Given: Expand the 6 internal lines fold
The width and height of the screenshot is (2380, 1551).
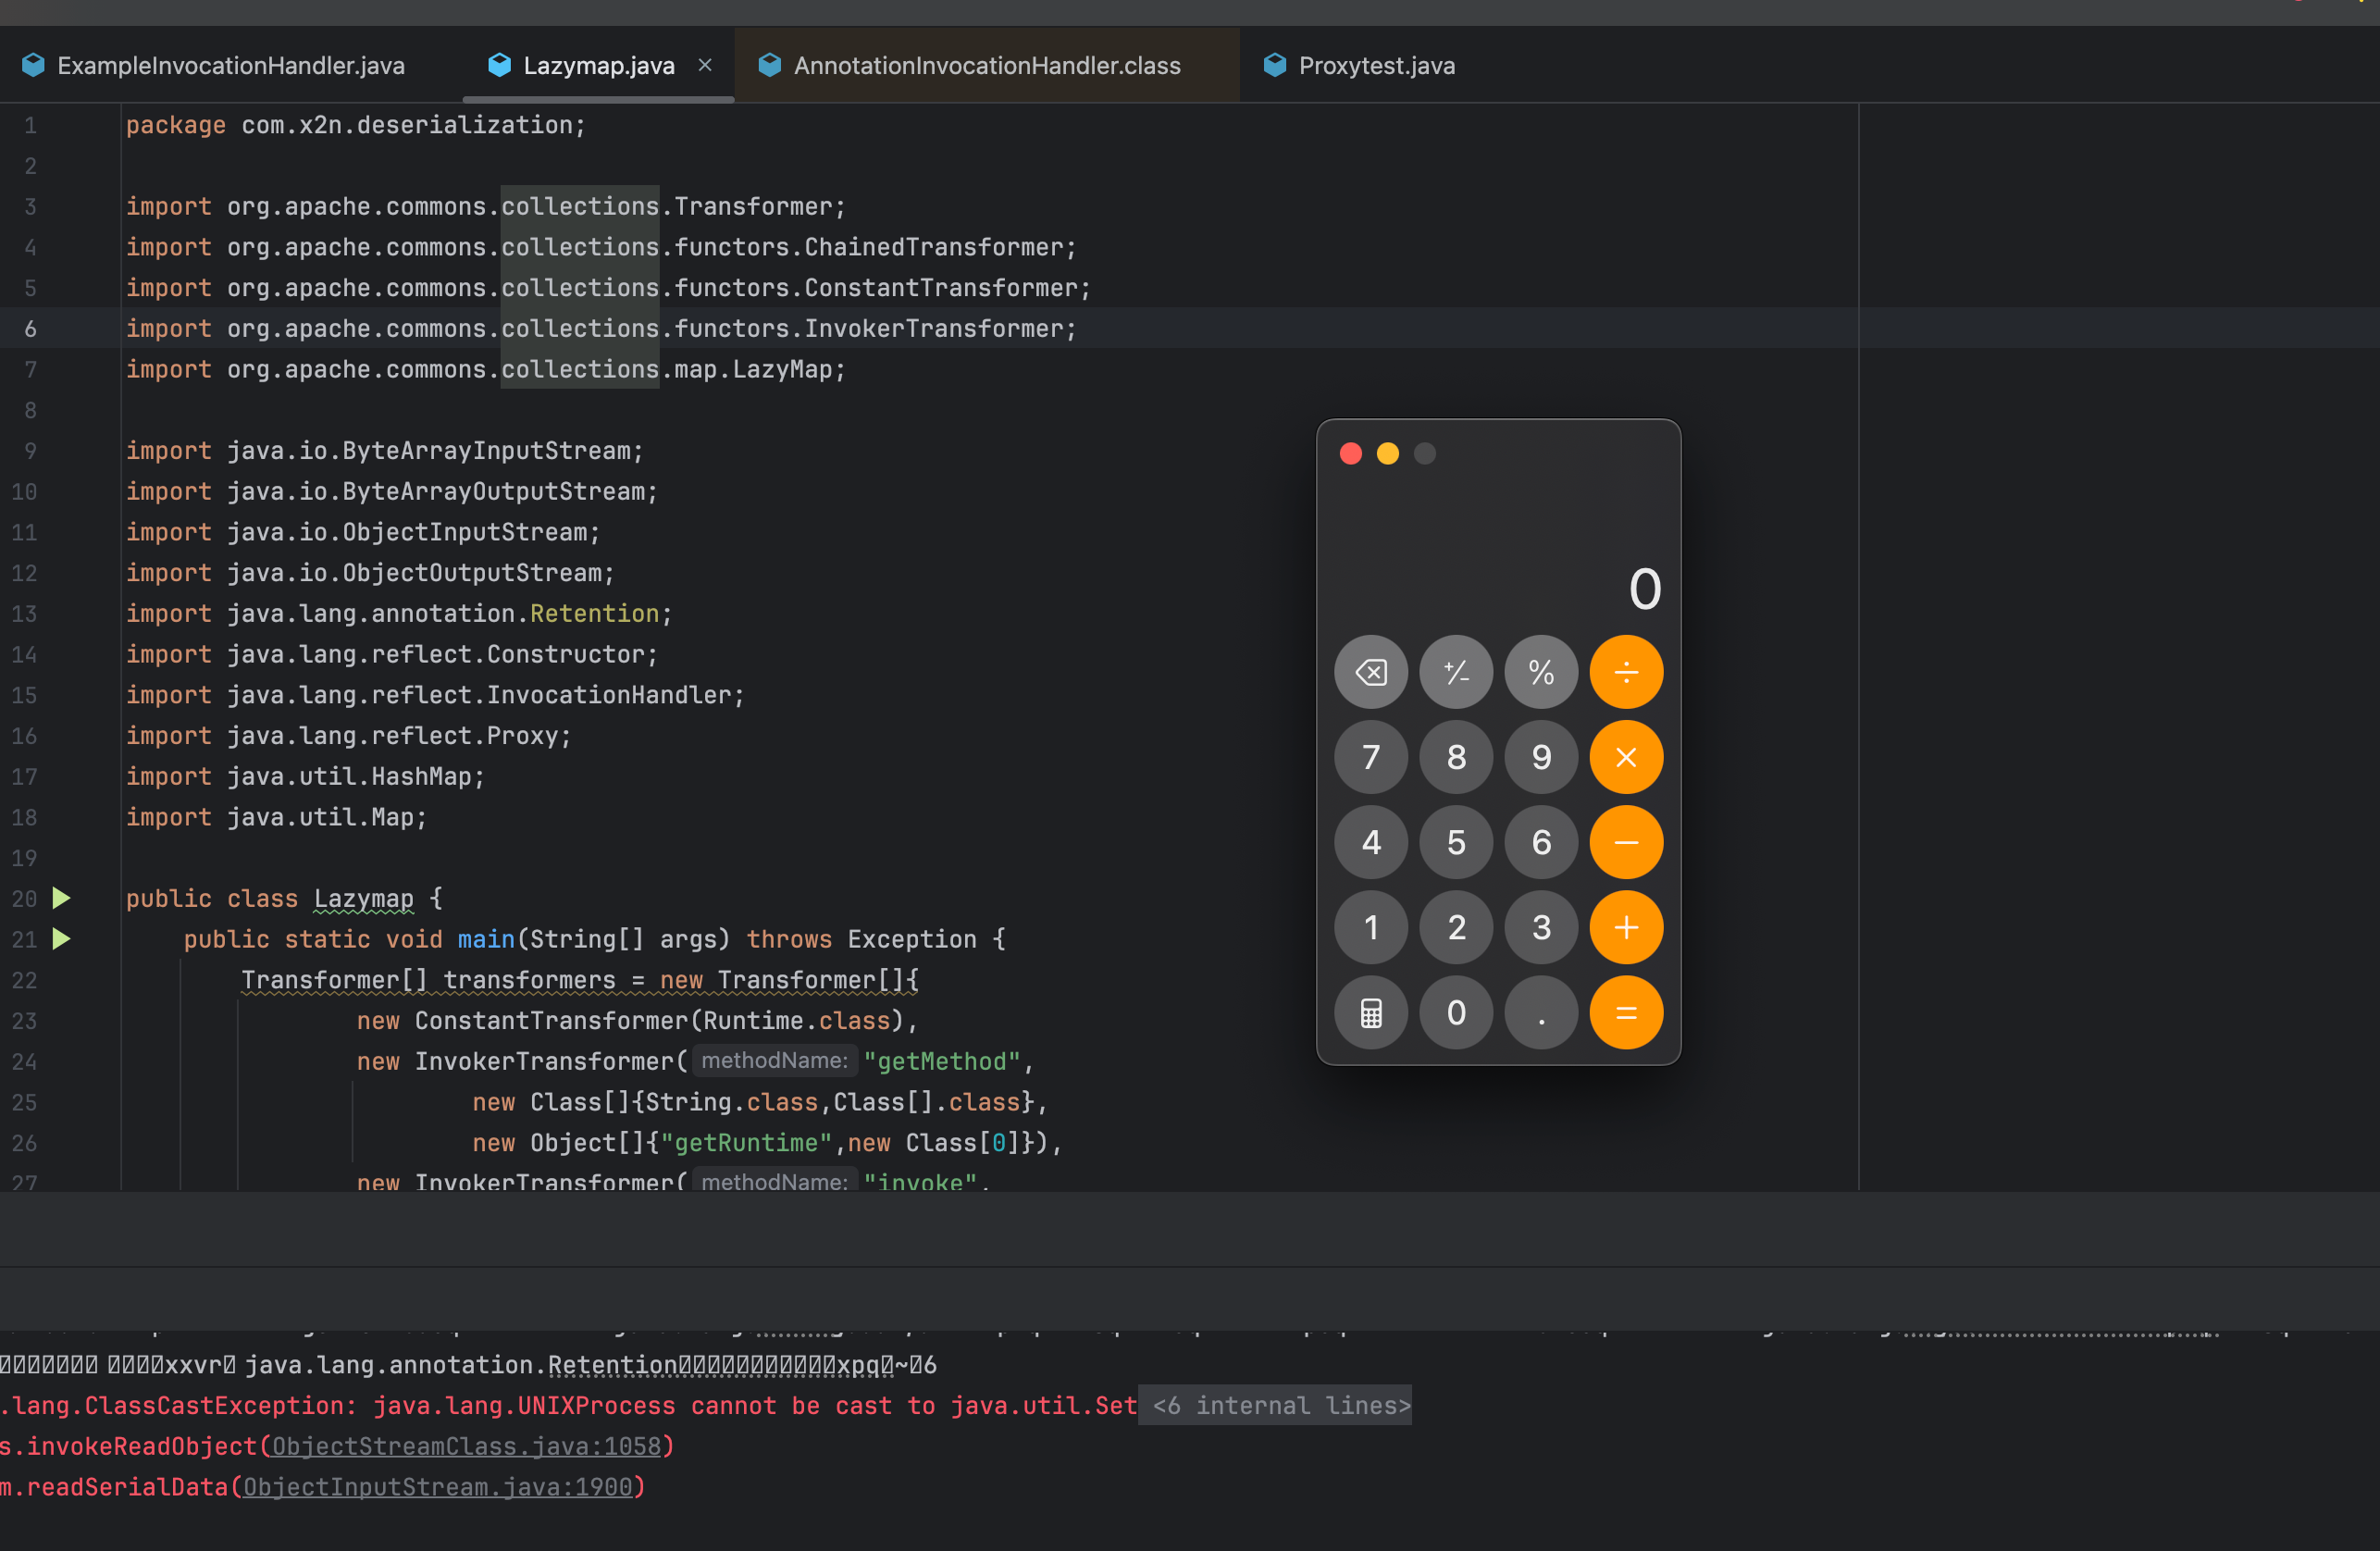Looking at the screenshot, I should click(x=1280, y=1406).
